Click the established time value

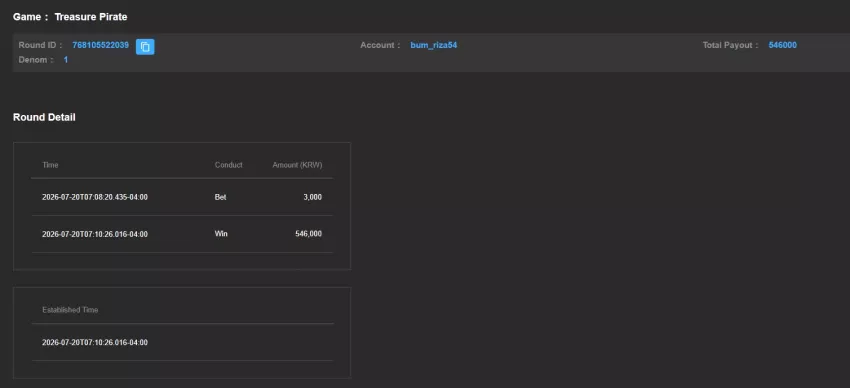pos(95,342)
